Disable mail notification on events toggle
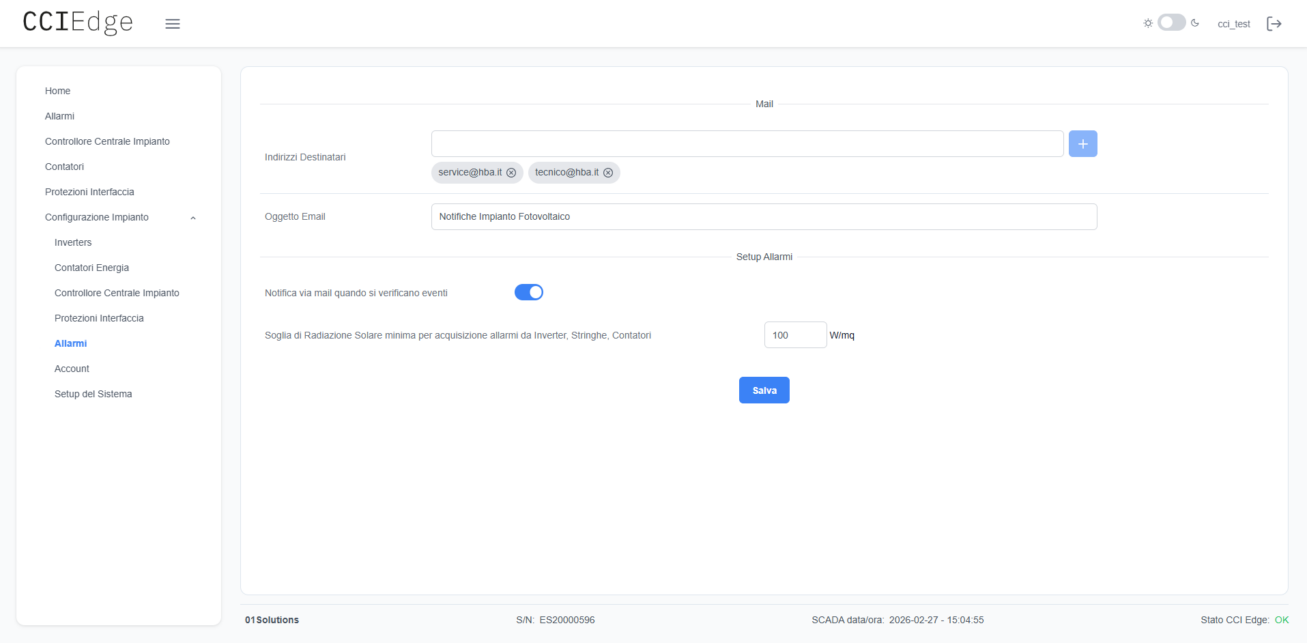The image size is (1307, 643). (528, 292)
